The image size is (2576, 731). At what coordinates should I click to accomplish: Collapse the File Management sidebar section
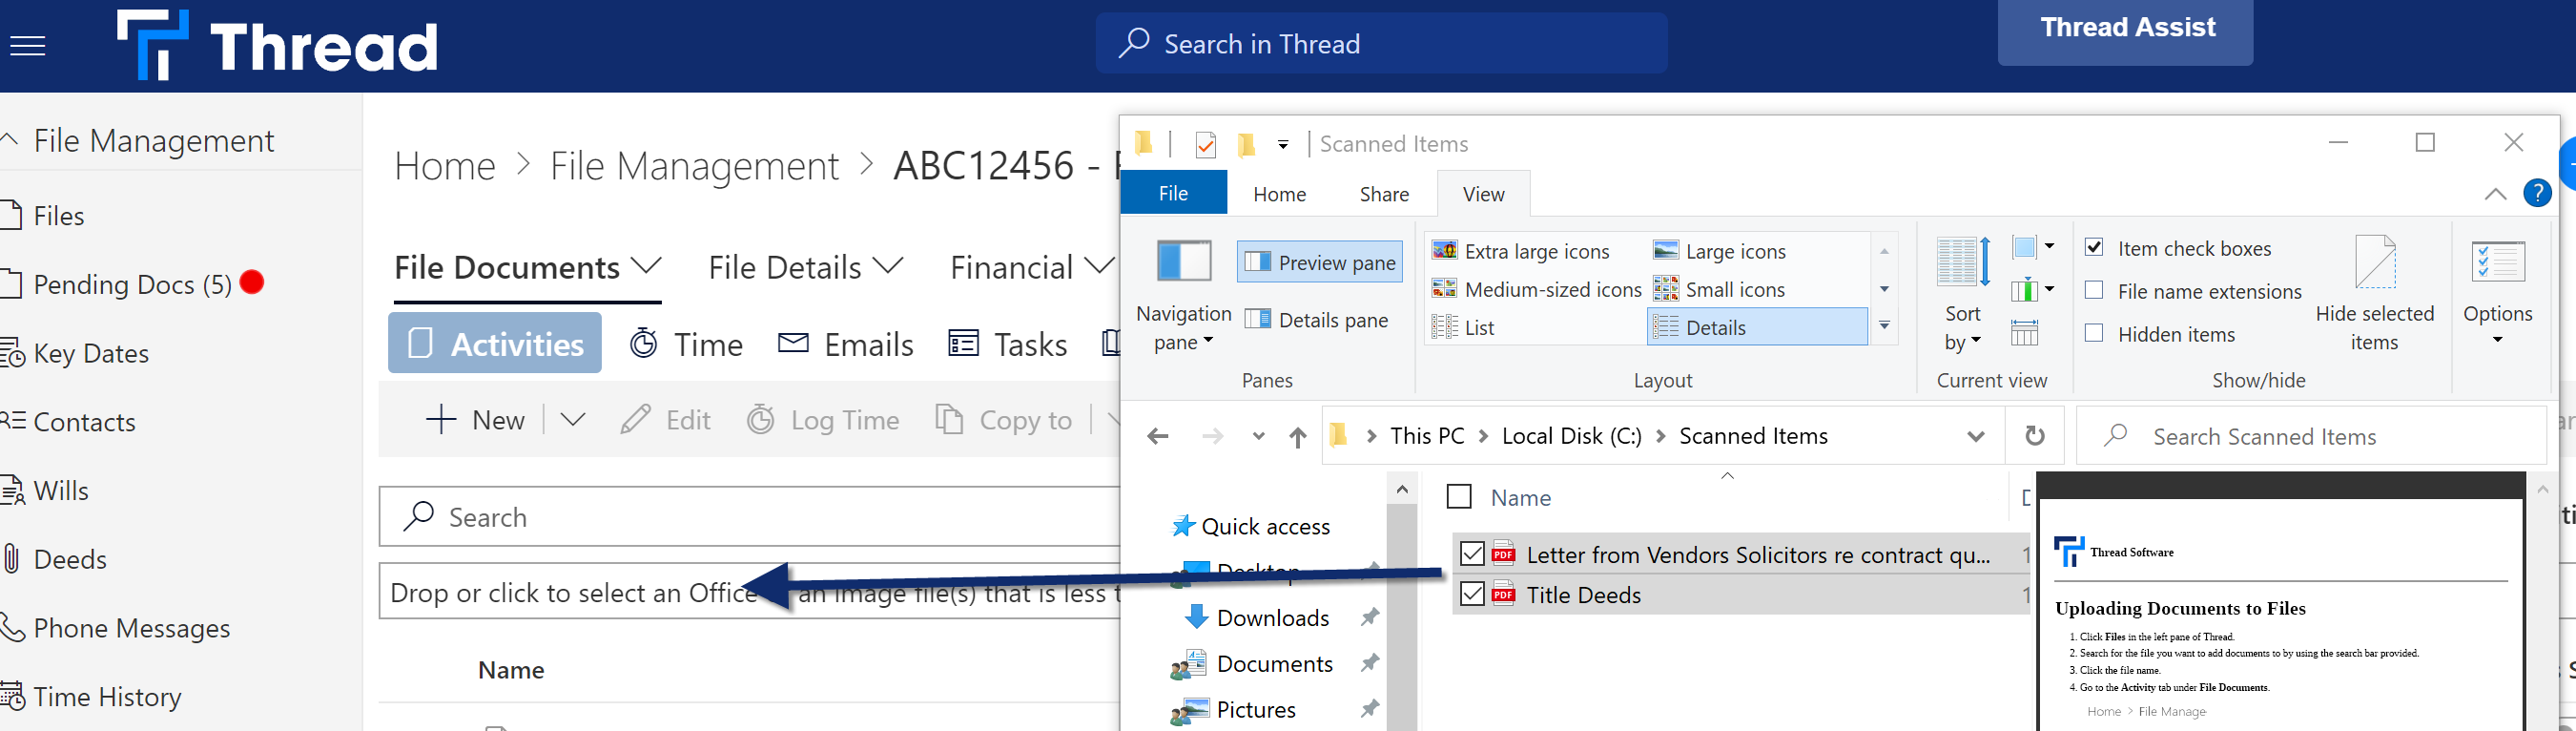pyautogui.click(x=9, y=140)
